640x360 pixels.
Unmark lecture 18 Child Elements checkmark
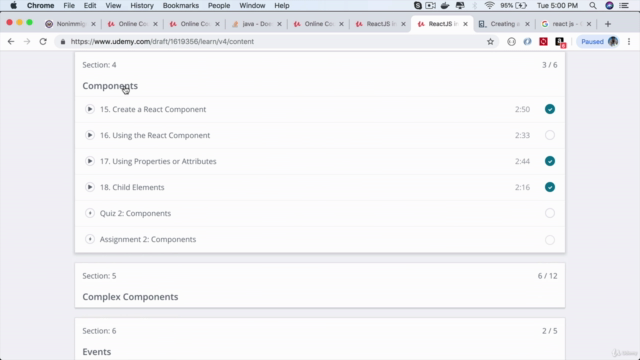click(x=550, y=187)
